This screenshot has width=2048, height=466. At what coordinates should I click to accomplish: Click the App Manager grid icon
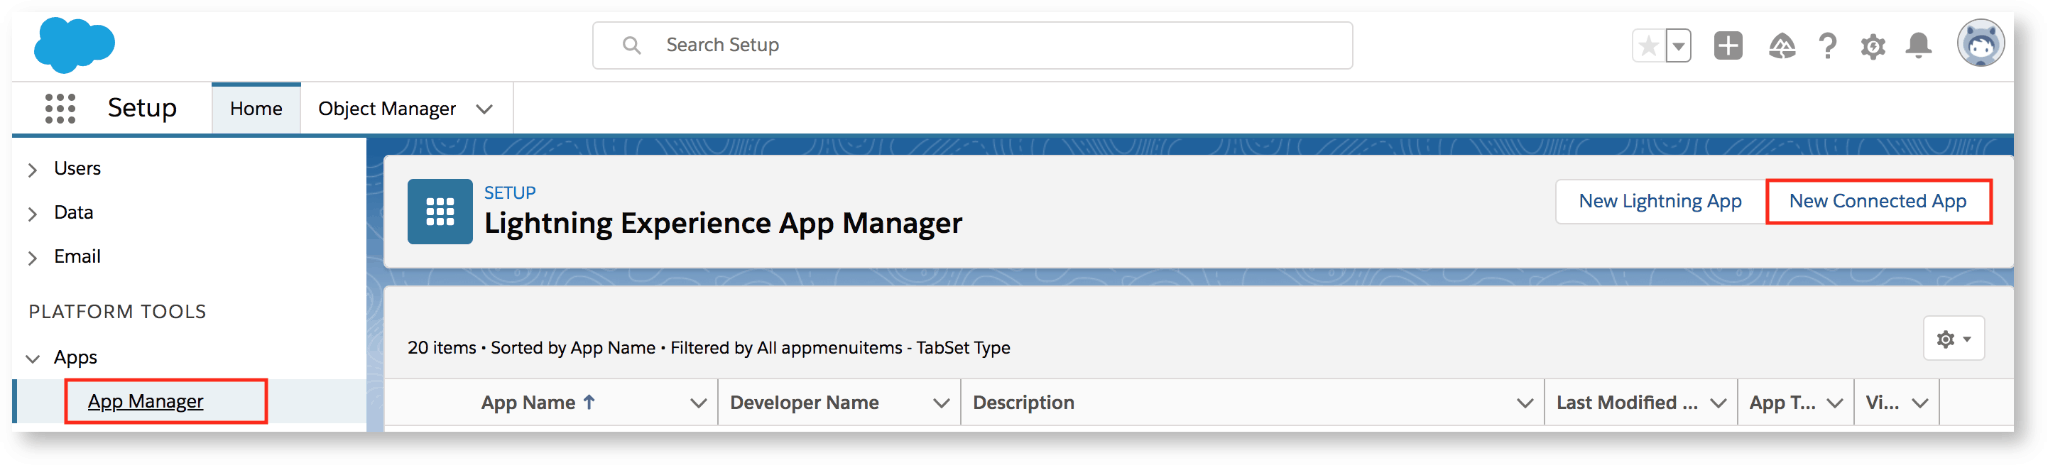point(440,212)
